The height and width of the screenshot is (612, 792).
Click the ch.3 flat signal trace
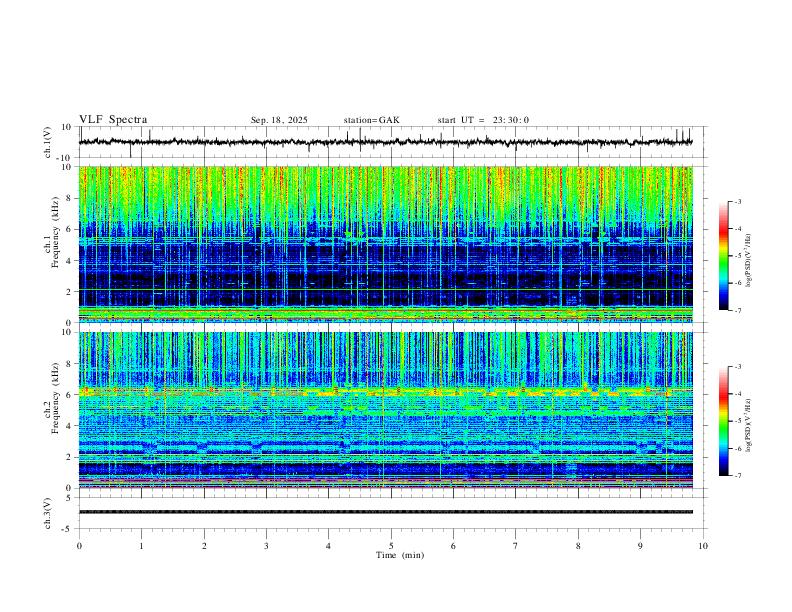point(385,512)
